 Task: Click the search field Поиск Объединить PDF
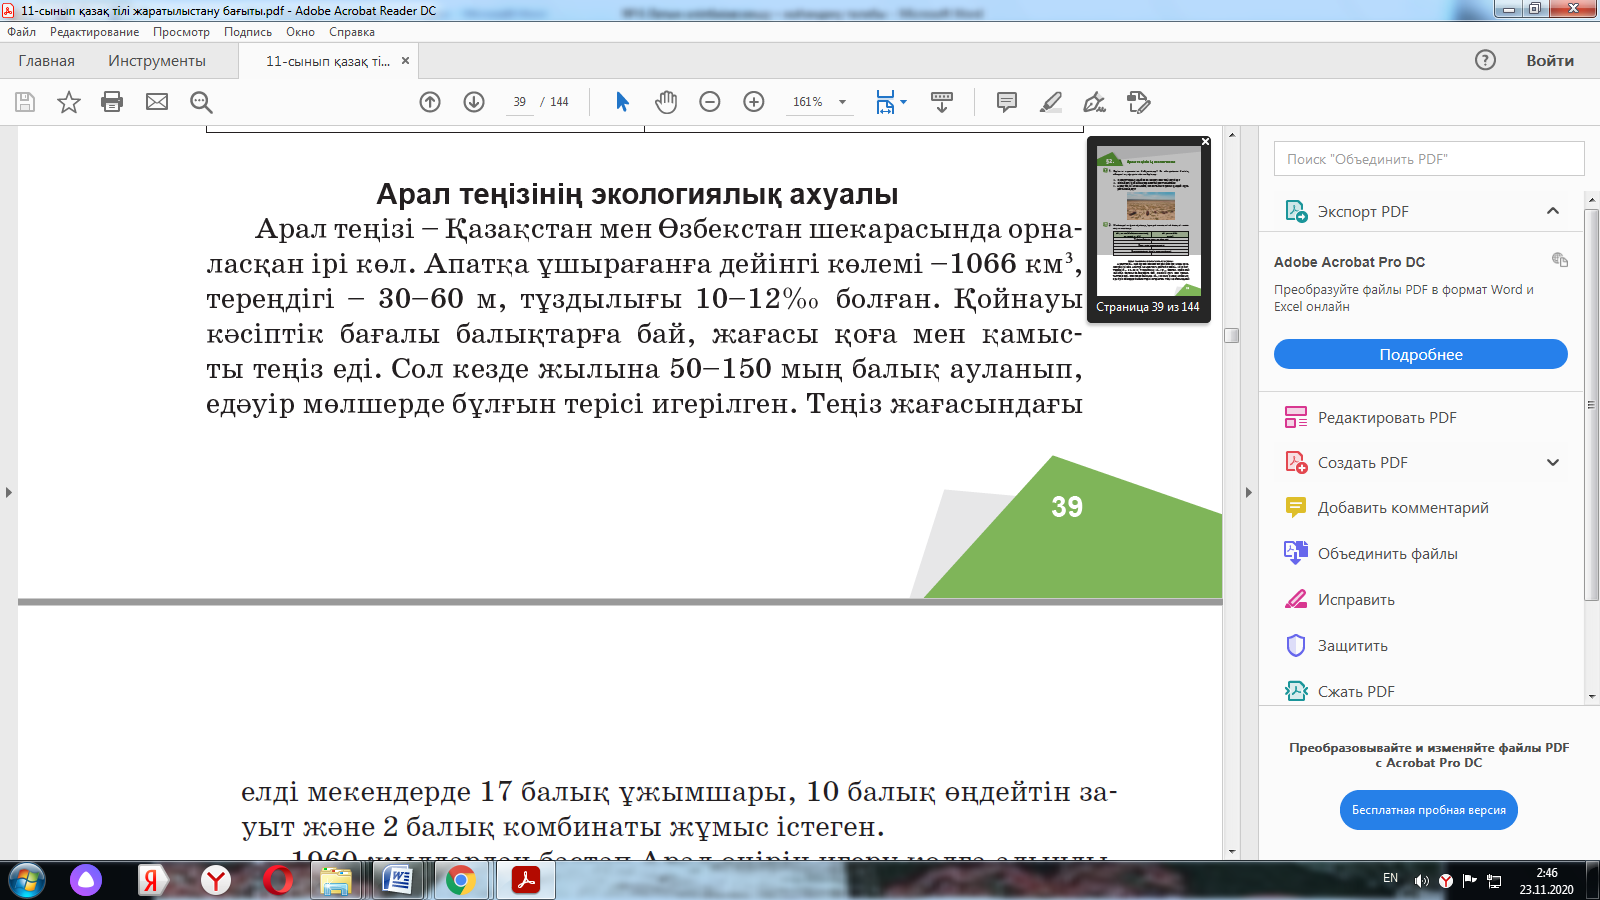click(x=1428, y=159)
